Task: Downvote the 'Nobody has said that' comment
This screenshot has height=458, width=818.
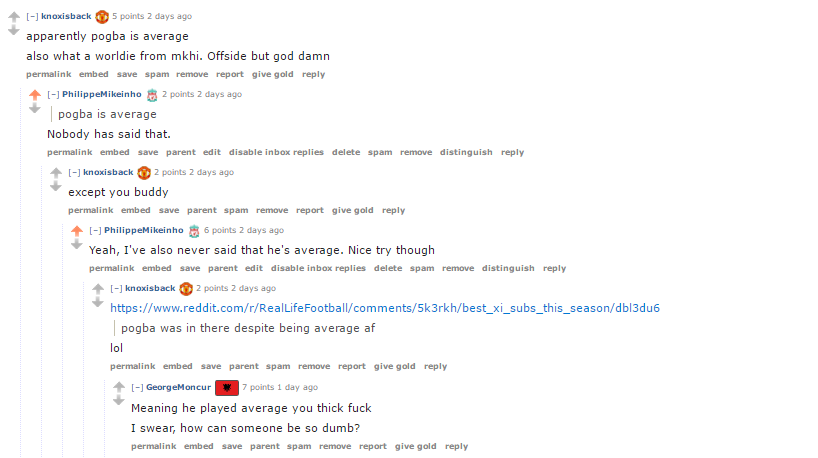Action: point(35,109)
